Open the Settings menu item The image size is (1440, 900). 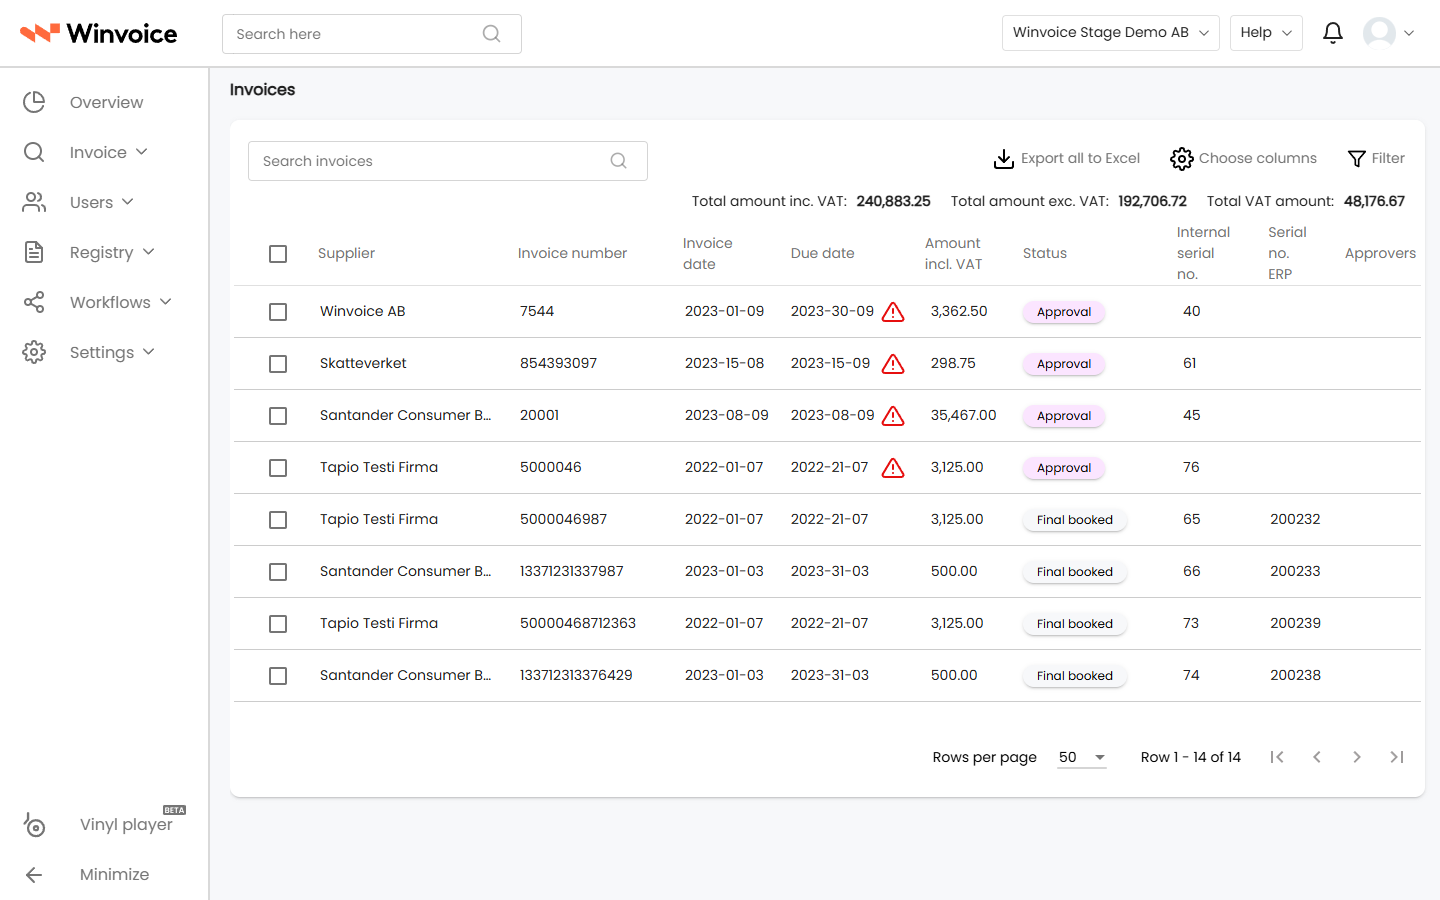(102, 352)
